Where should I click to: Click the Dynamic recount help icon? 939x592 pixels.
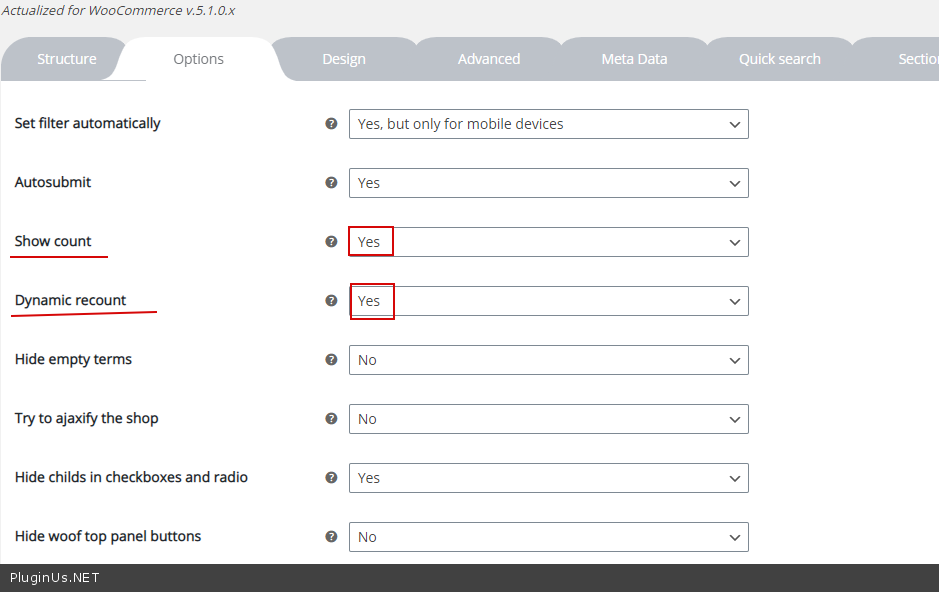[x=331, y=301]
